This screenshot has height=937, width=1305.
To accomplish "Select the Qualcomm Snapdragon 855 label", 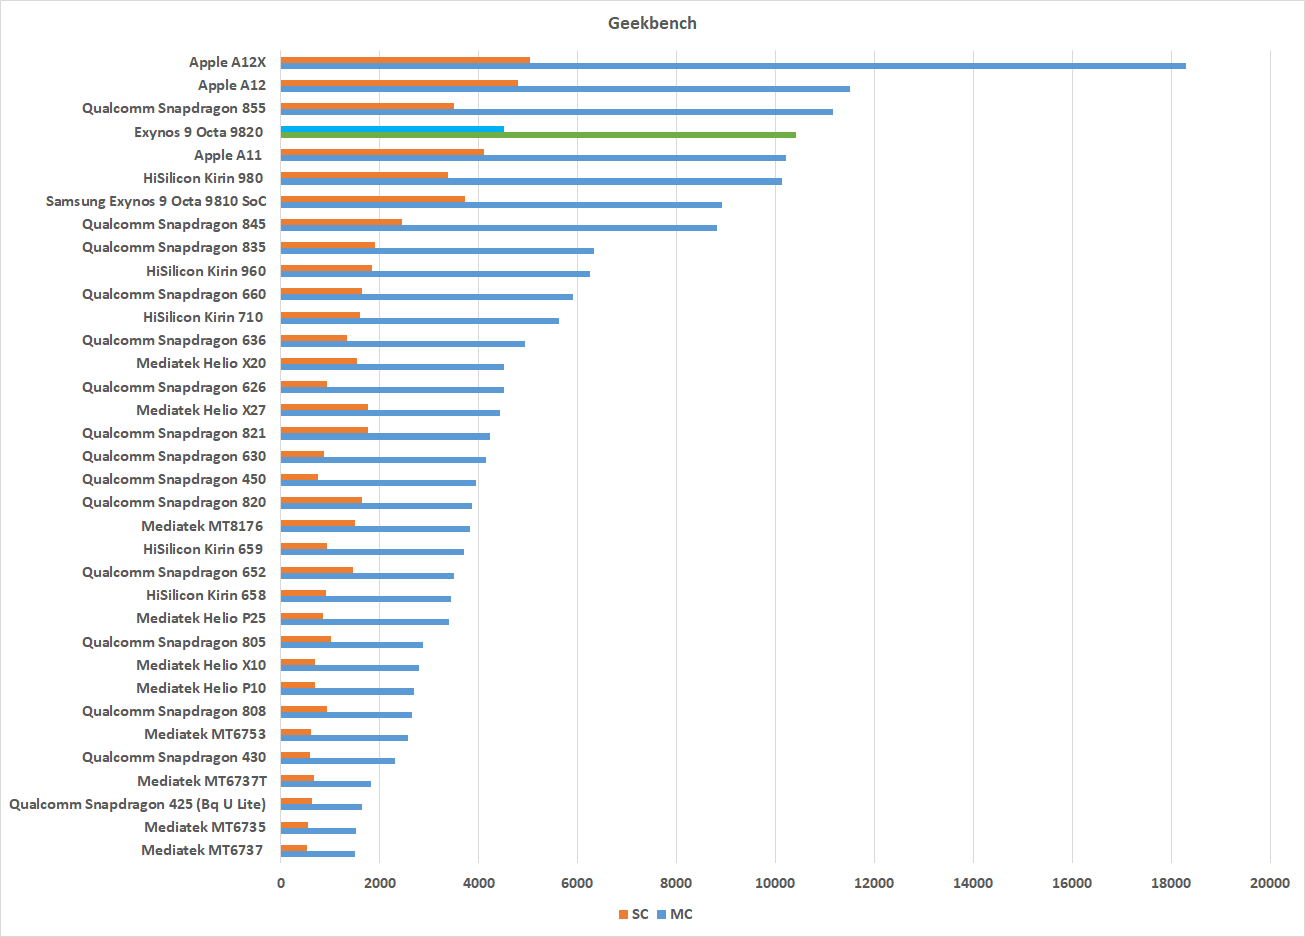I will [x=174, y=108].
